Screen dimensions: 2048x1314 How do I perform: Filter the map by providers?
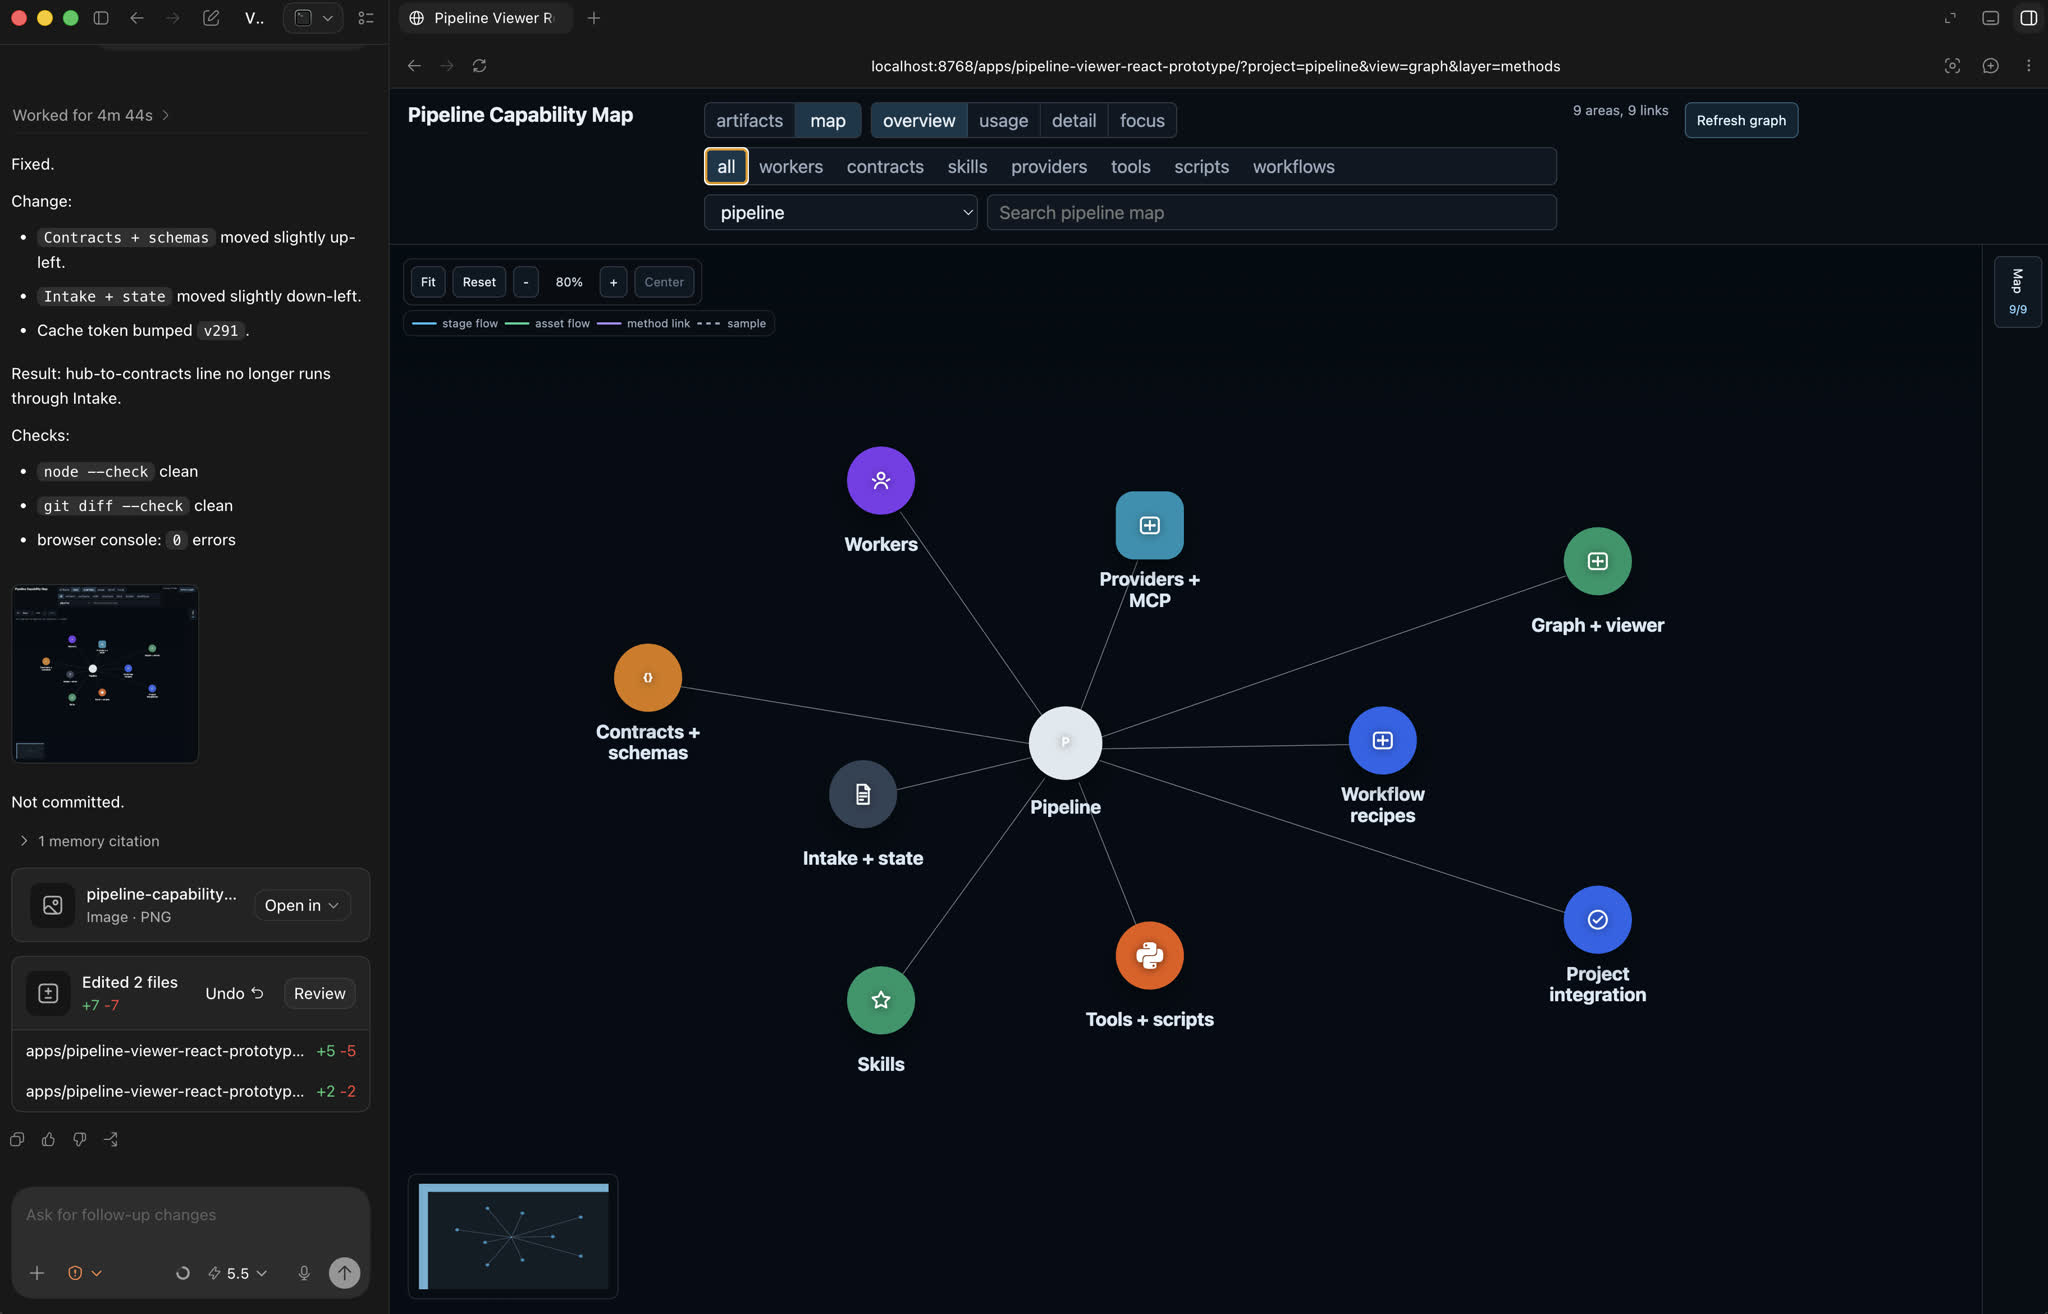coord(1048,166)
